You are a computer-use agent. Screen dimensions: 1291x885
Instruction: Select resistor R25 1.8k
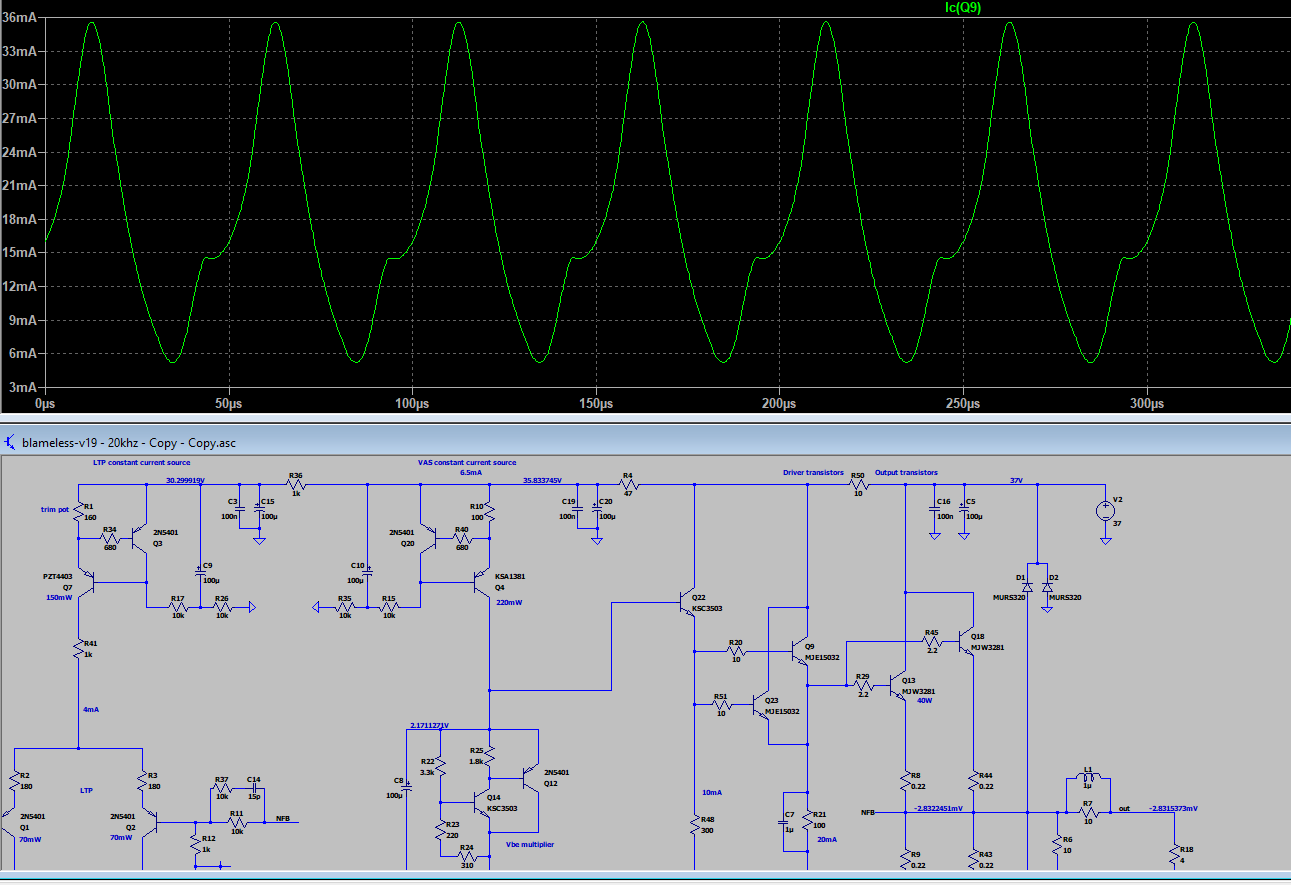tap(489, 757)
